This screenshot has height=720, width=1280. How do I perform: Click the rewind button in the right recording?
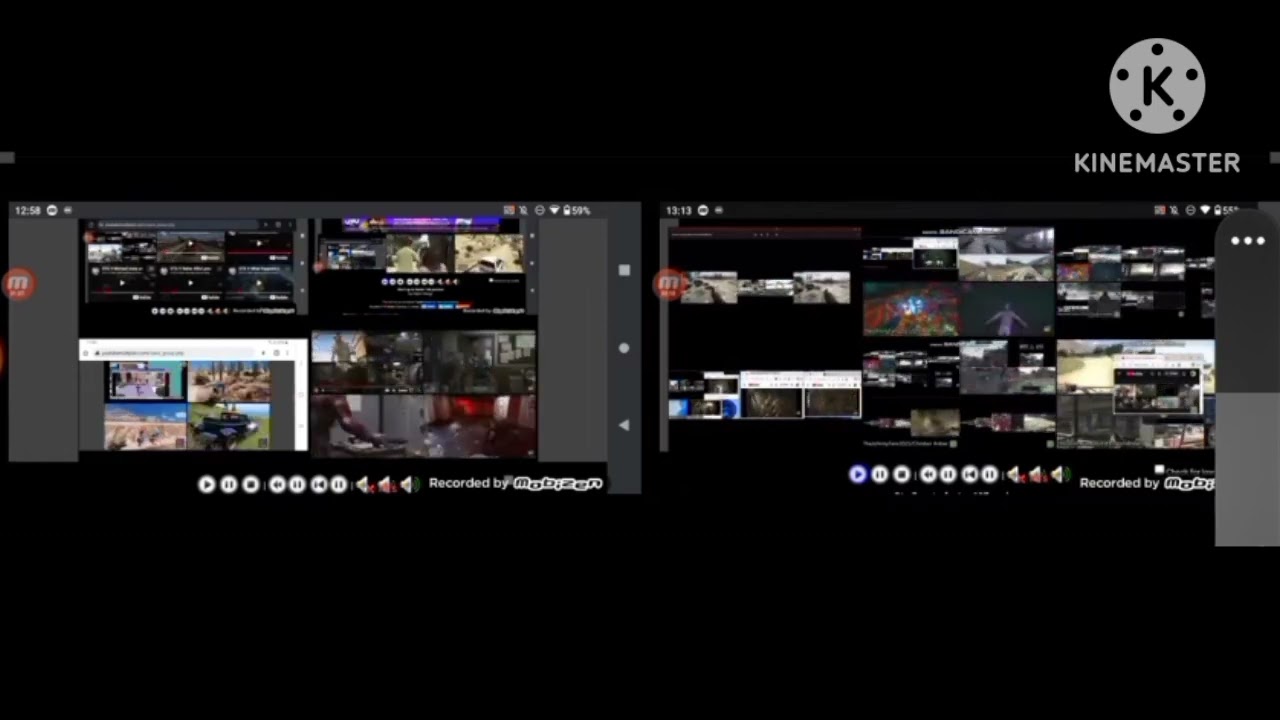928,474
